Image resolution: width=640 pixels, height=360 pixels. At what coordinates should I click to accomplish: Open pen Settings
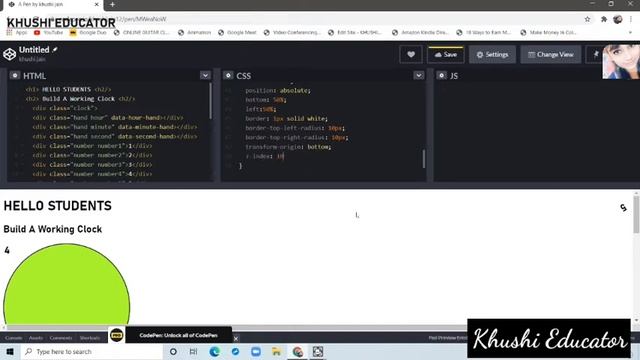493,55
